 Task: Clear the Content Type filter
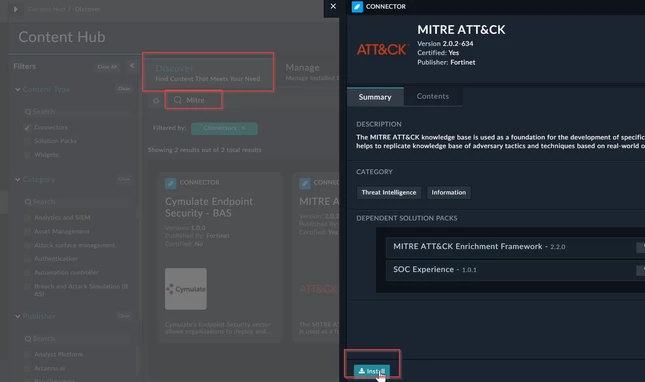tap(124, 89)
